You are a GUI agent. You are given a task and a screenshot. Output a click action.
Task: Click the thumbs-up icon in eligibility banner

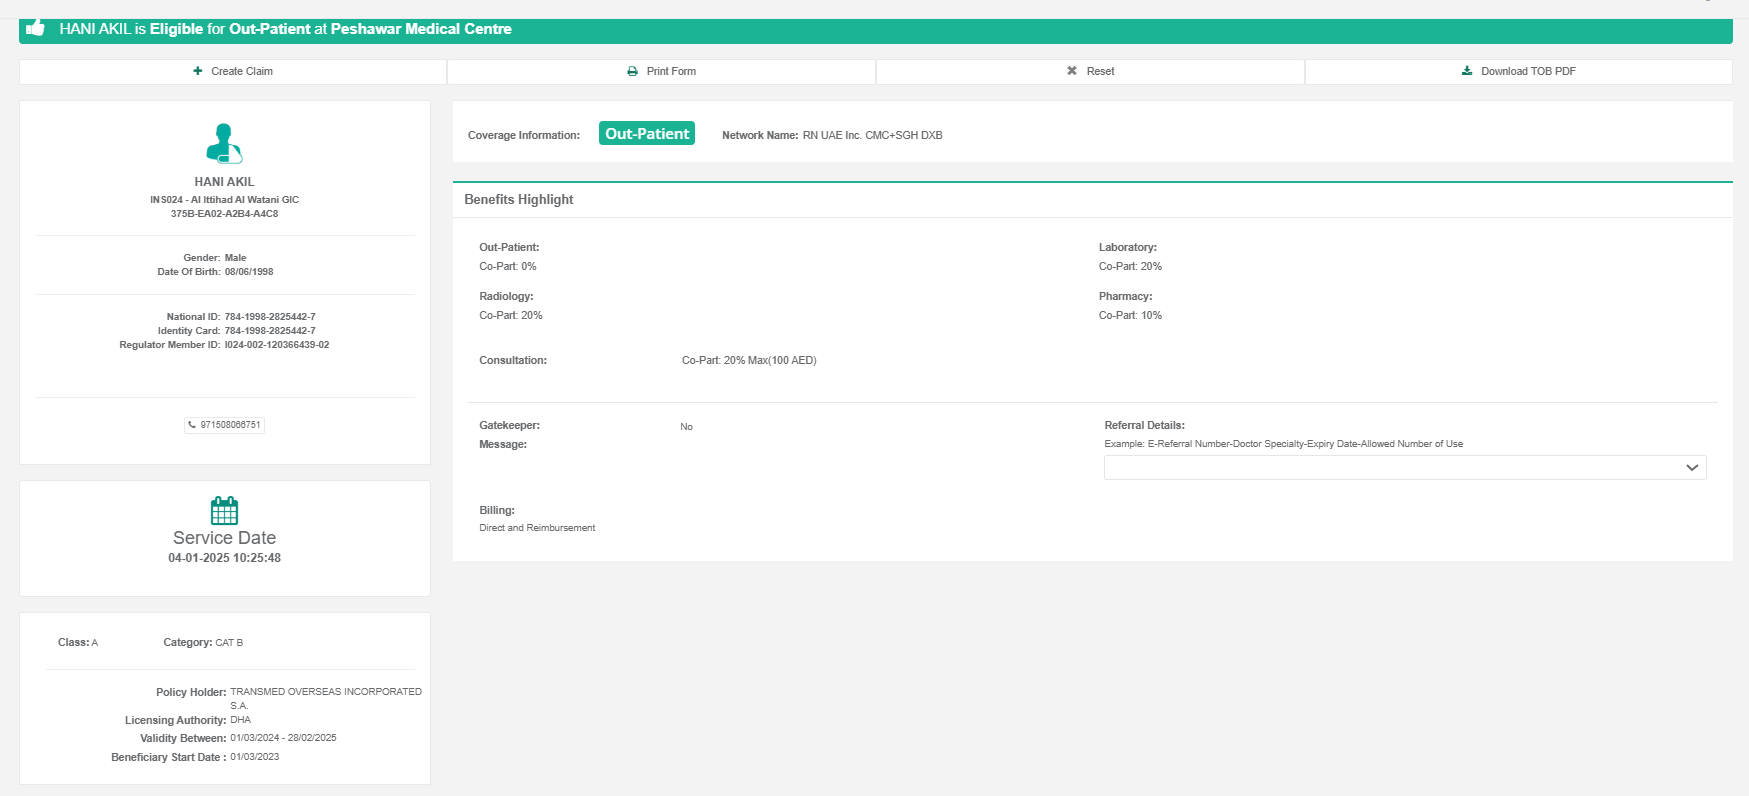(x=36, y=28)
